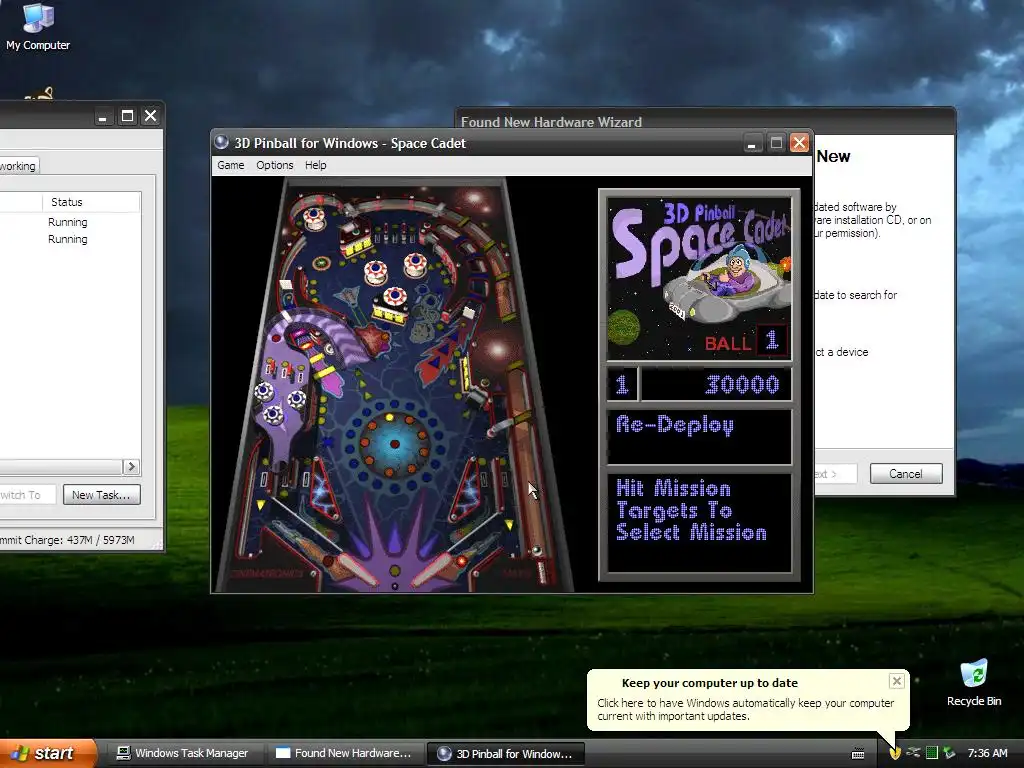Click the yellow Windows Update shield tray icon
Screen dimensions: 1024x768
pyautogui.click(x=895, y=753)
